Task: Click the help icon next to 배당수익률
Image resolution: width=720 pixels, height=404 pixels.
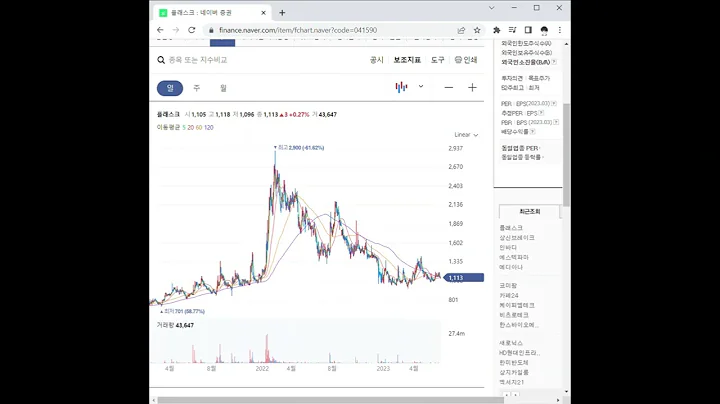Action: 533,132
